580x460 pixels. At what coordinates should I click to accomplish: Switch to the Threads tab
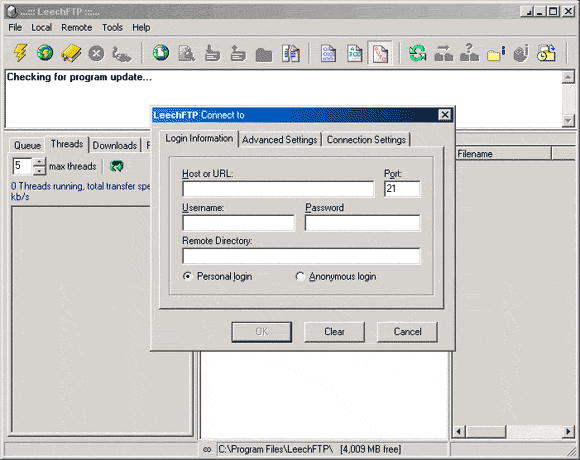pyautogui.click(x=67, y=144)
